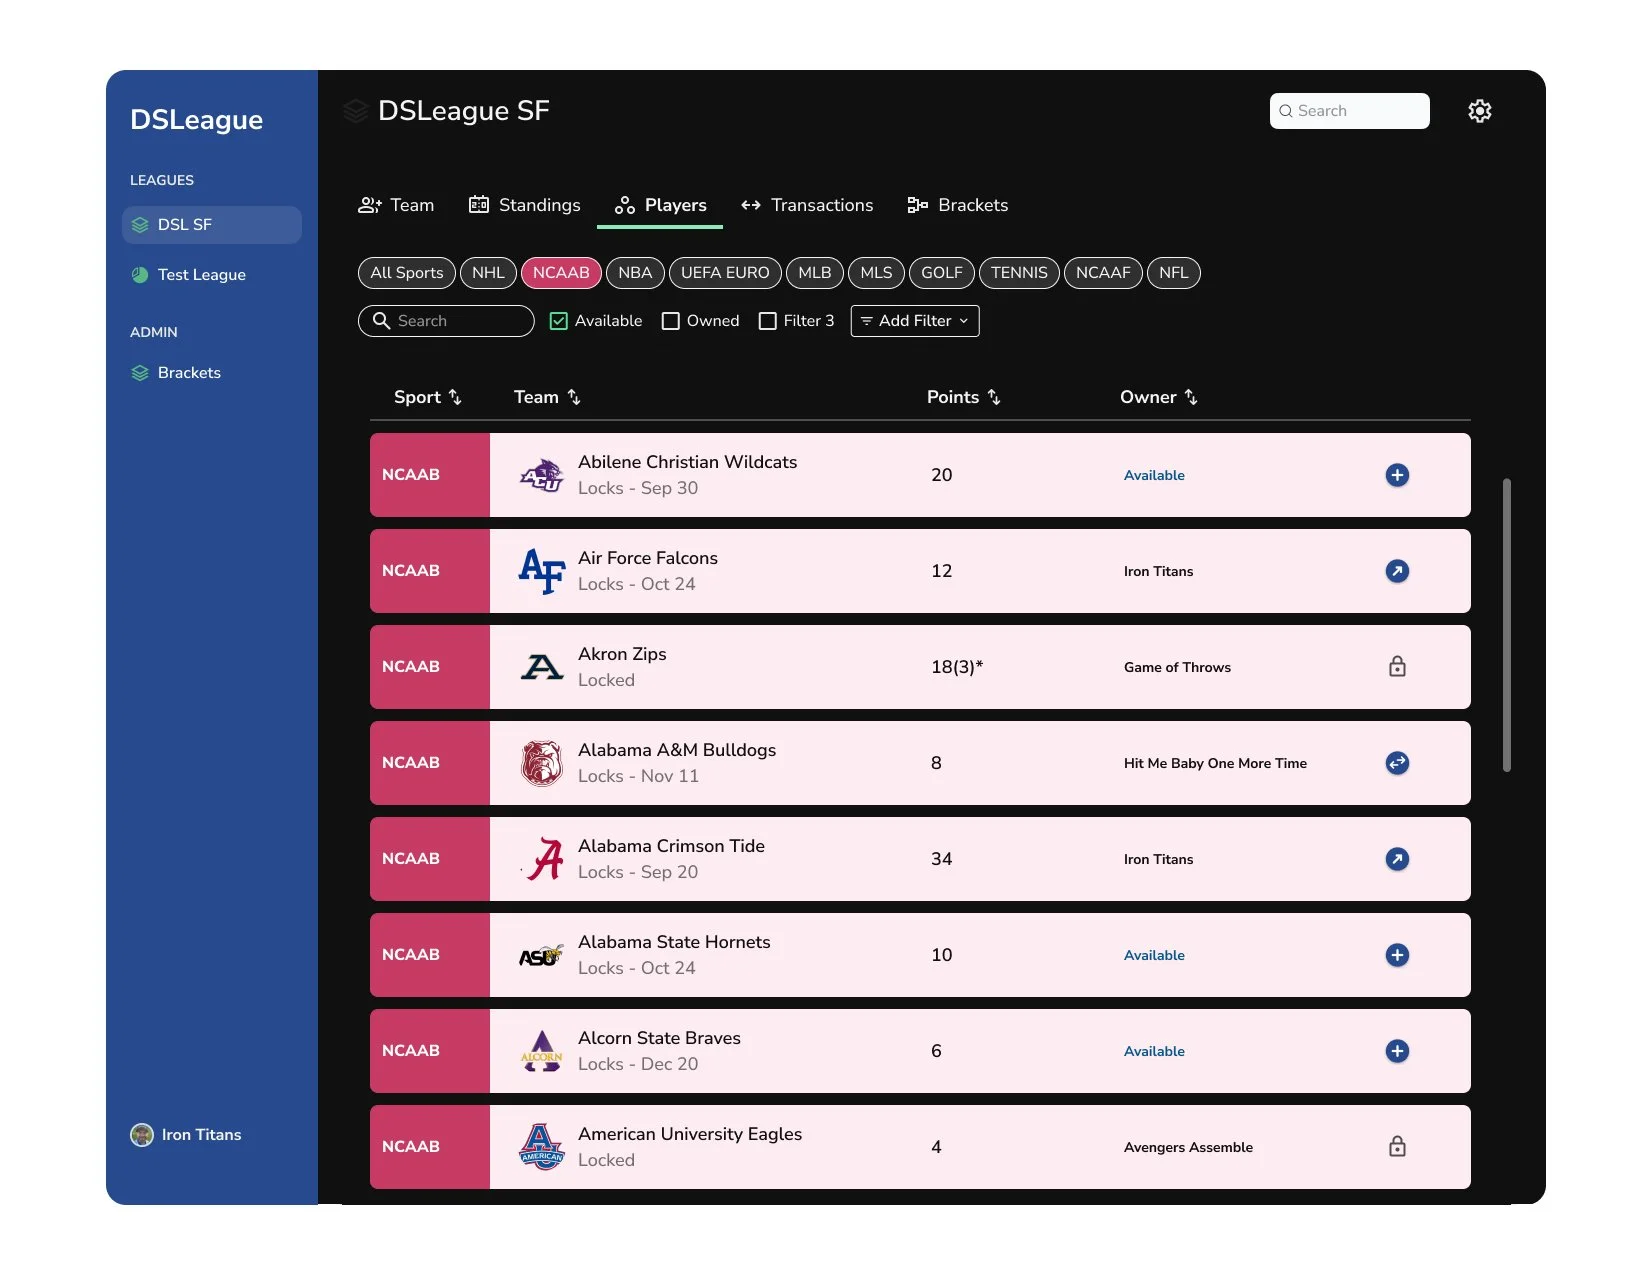Click lock icon for American University Eagles
1635x1264 pixels.
(1397, 1147)
